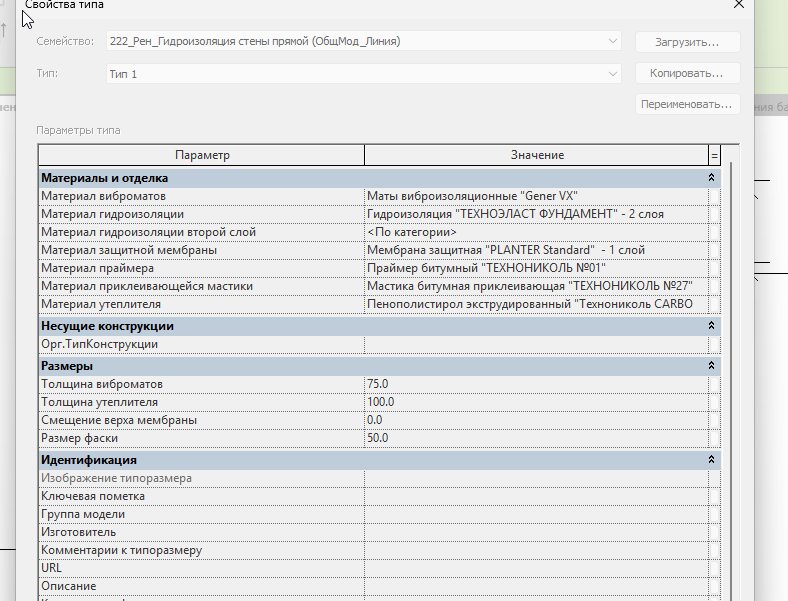
Task: Select the Материал праймера label
Action: [x=97, y=268]
